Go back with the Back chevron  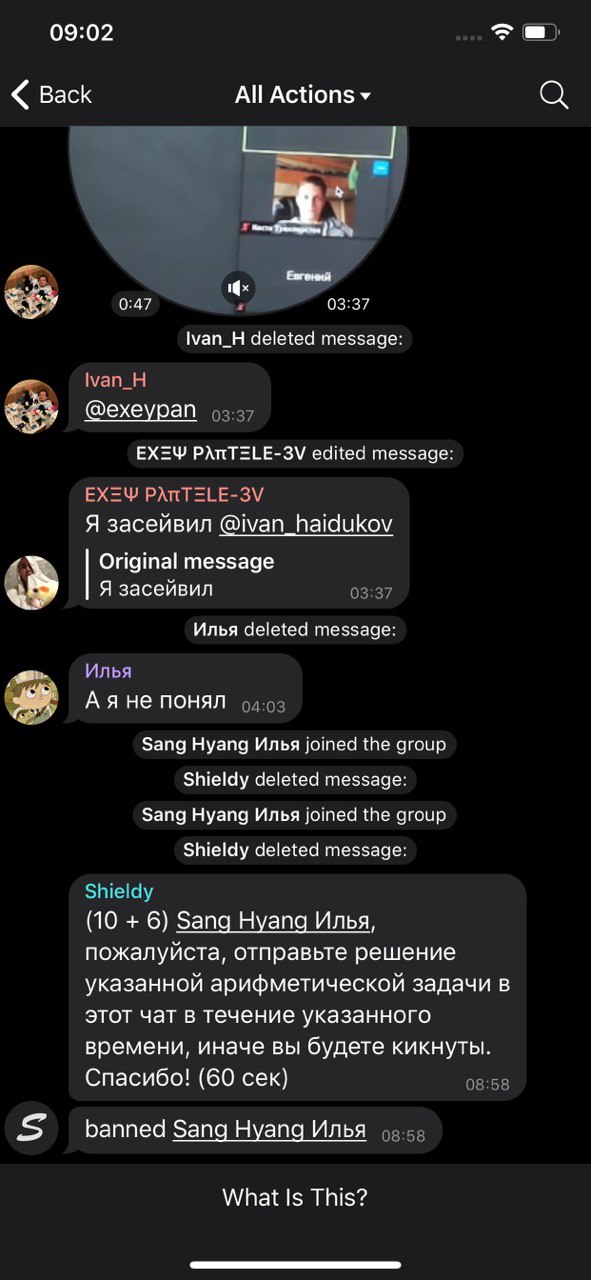tap(51, 95)
